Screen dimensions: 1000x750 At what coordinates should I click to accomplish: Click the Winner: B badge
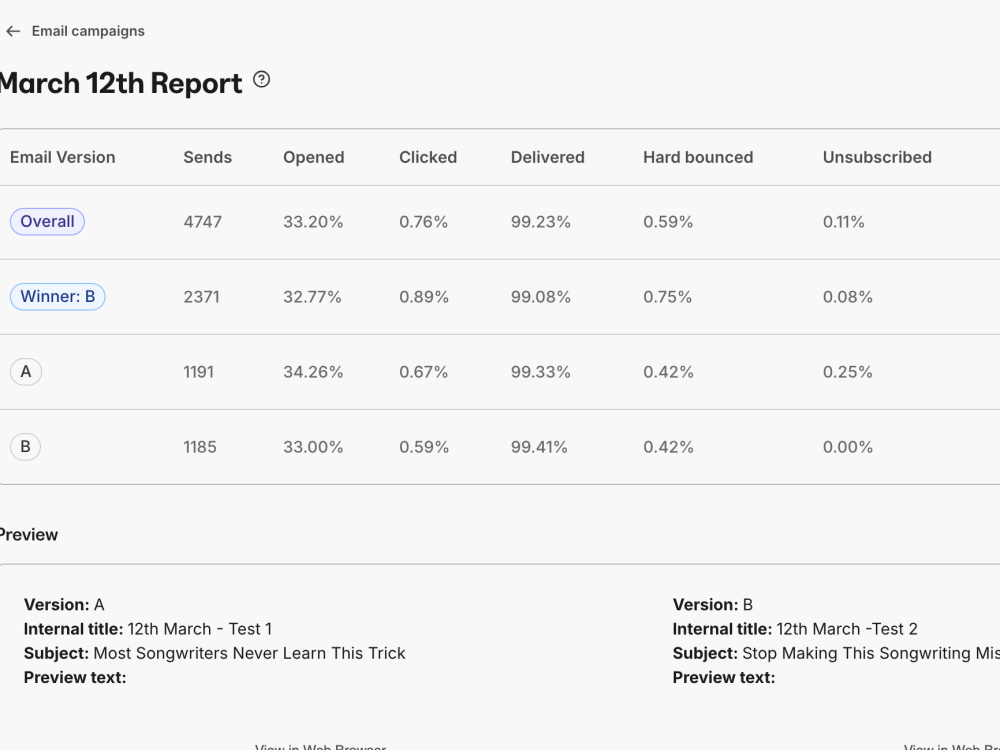pos(57,297)
